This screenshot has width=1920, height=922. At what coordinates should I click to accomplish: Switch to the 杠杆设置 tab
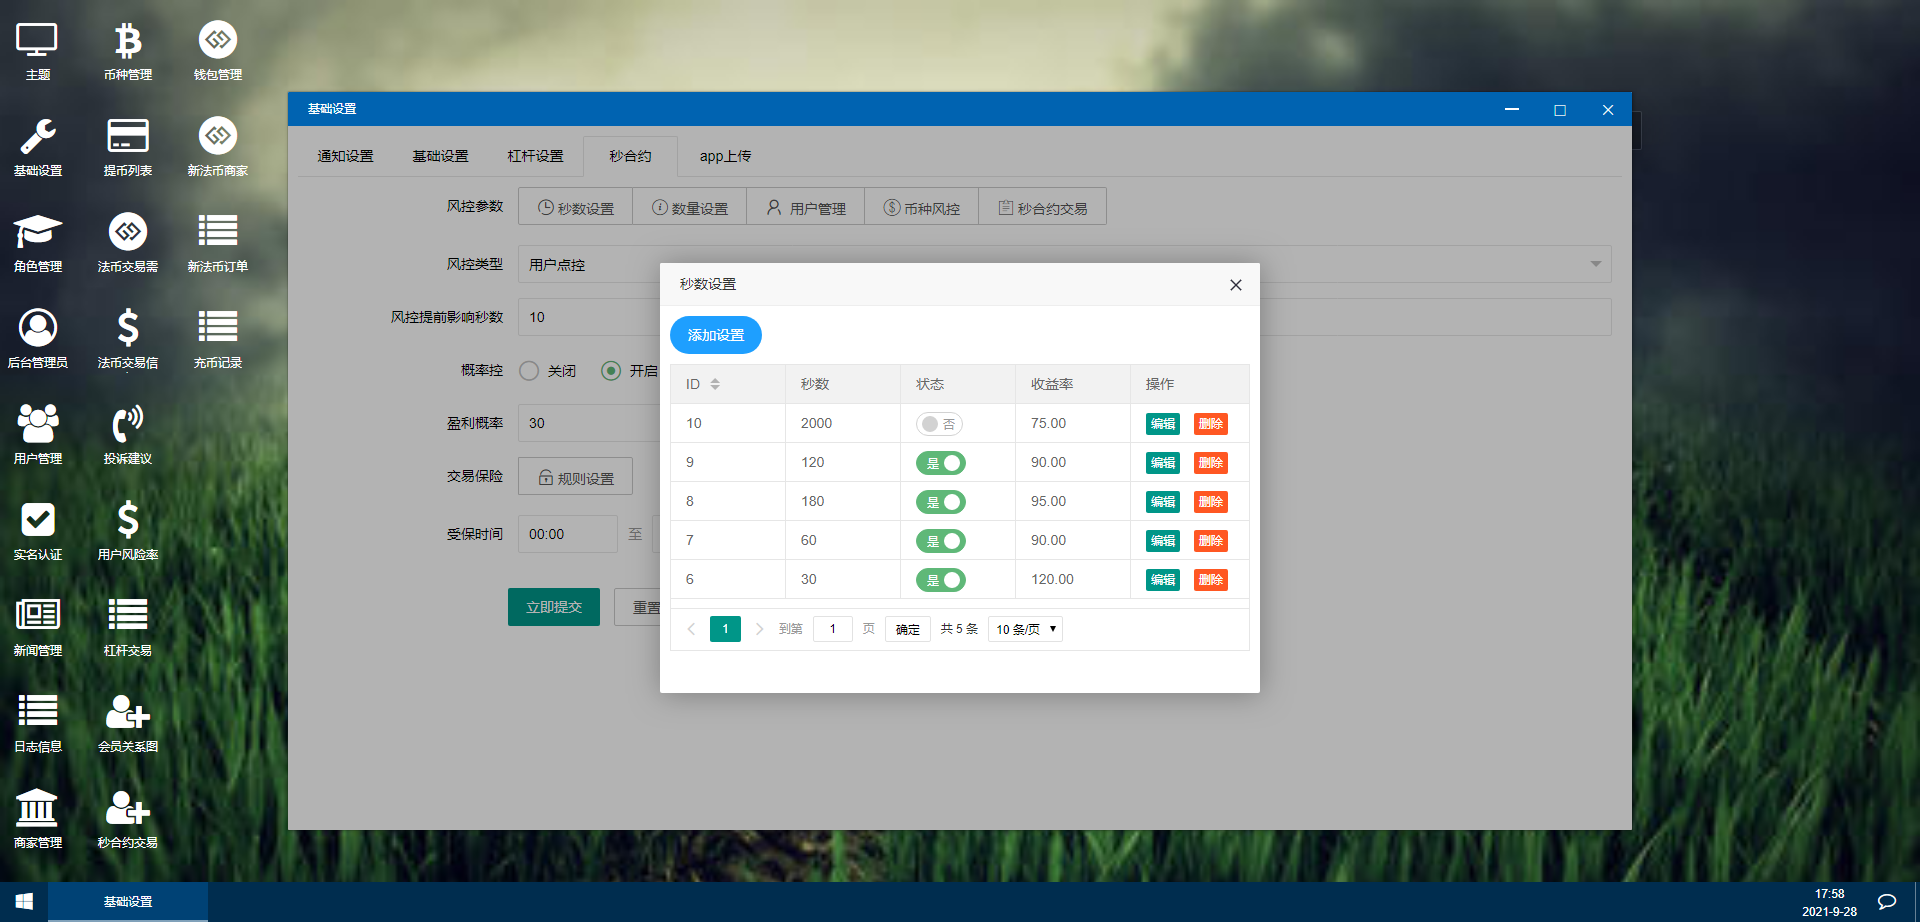(x=535, y=156)
